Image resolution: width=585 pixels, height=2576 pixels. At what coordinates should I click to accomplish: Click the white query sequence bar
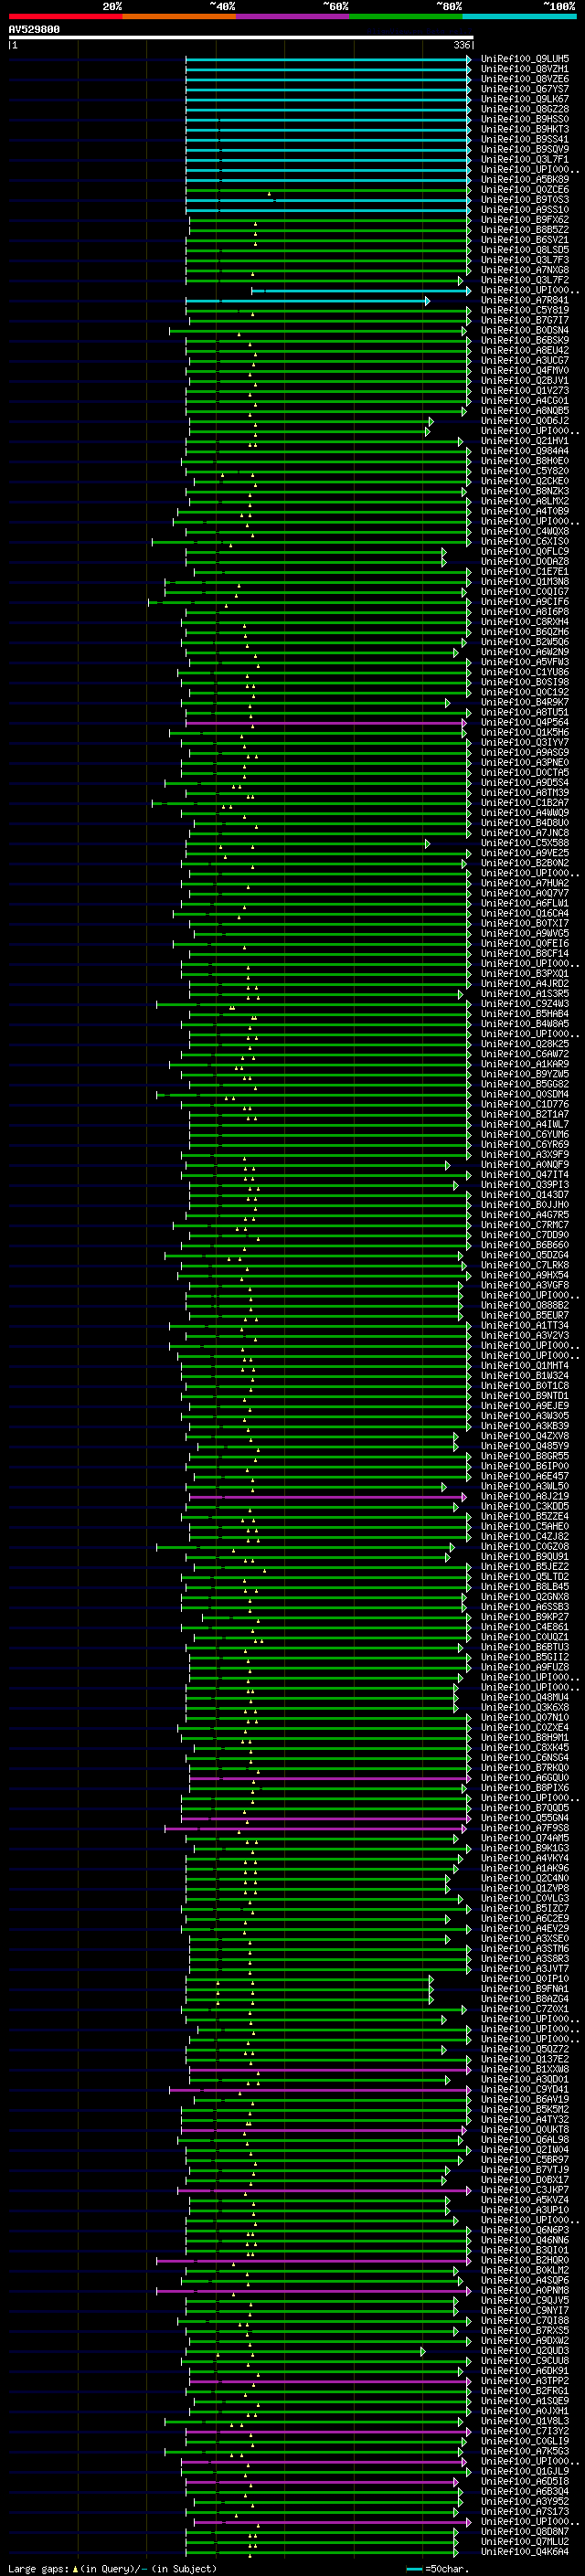click(x=241, y=37)
